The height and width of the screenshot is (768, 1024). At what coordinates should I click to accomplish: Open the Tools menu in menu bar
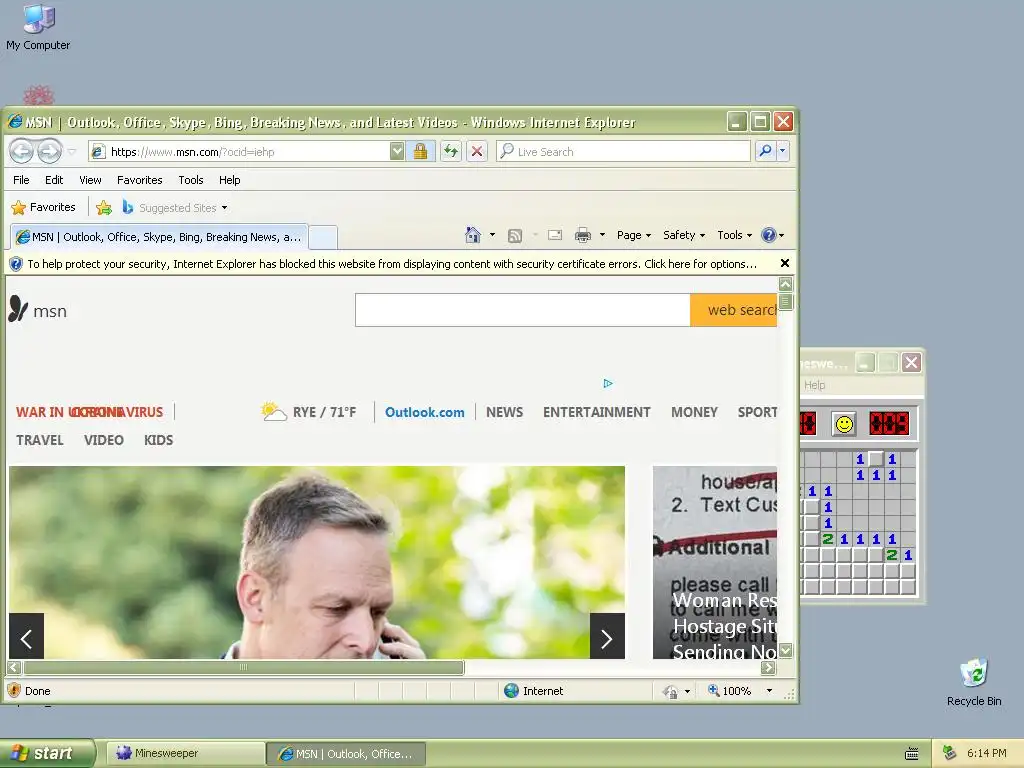[x=191, y=180]
